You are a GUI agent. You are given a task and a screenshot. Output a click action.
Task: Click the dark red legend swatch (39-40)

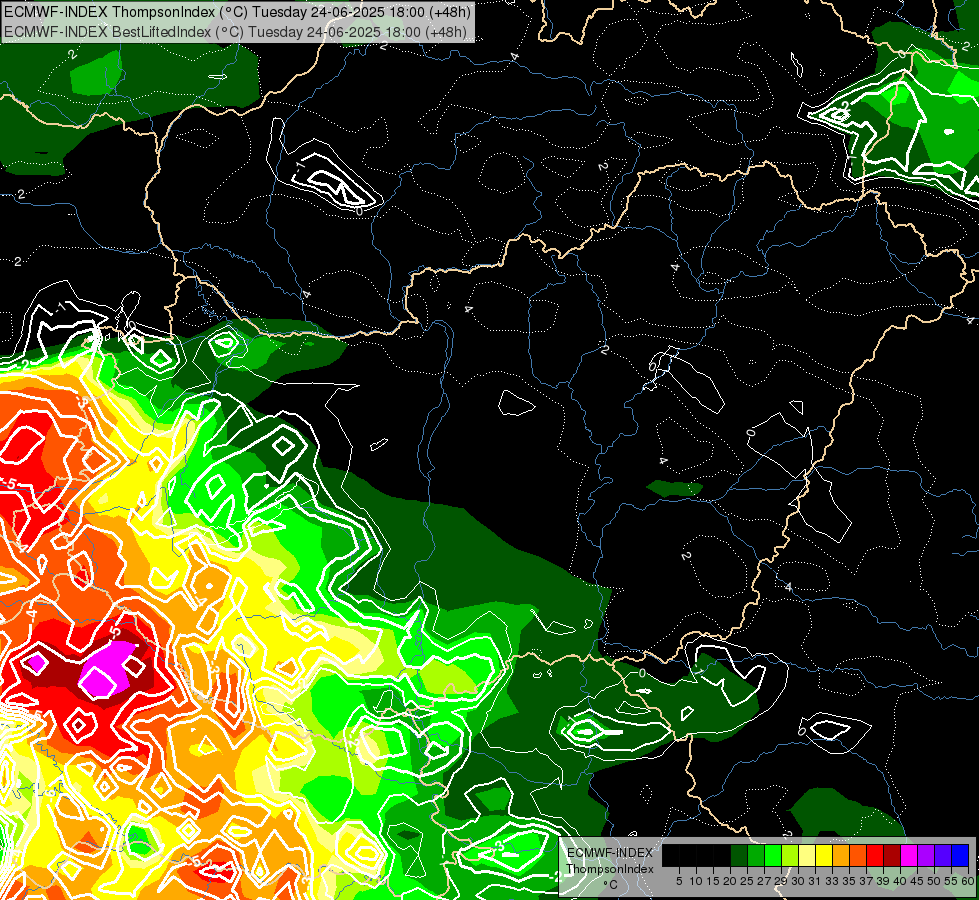tap(892, 855)
